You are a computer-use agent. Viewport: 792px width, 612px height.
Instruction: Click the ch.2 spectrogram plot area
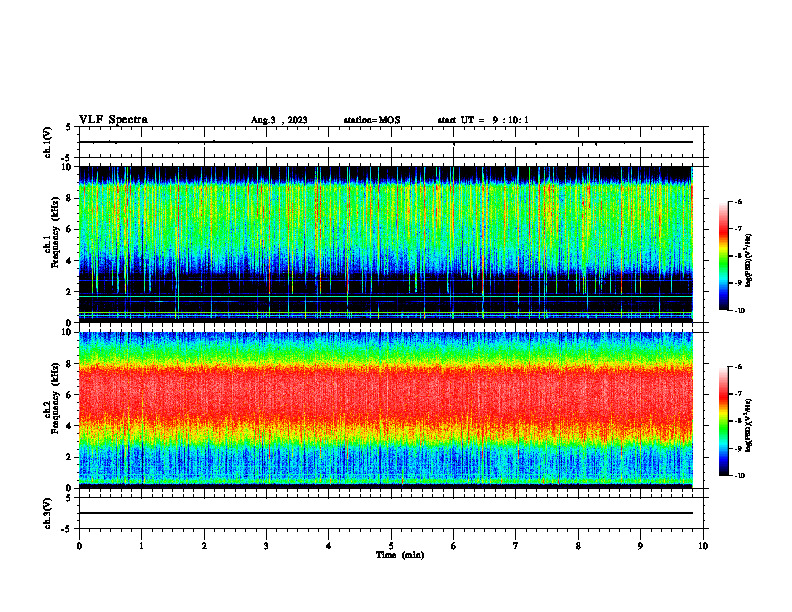point(386,410)
